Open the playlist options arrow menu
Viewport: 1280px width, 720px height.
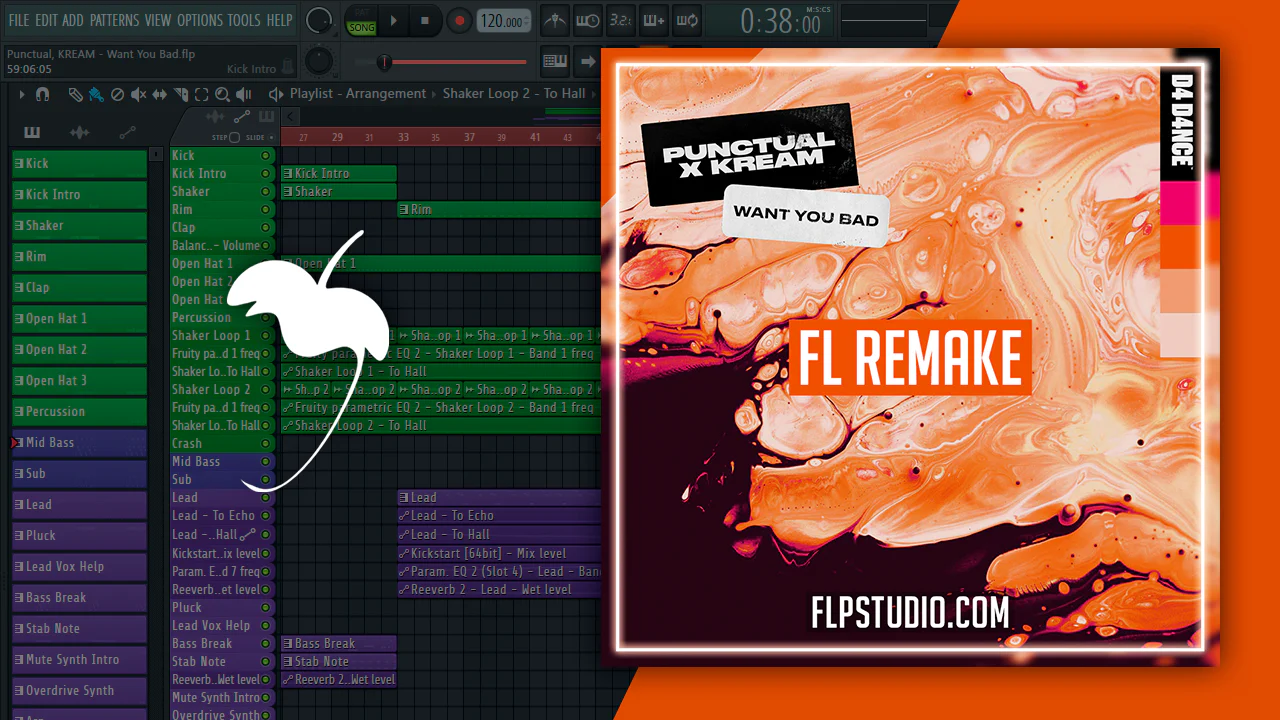(21, 94)
